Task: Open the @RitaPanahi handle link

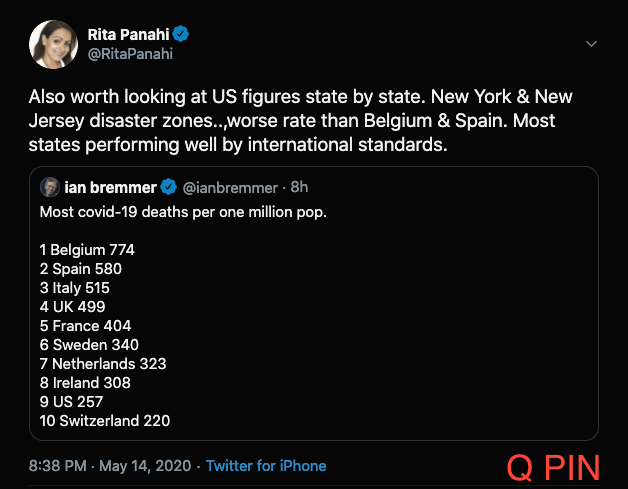Action: pos(130,54)
